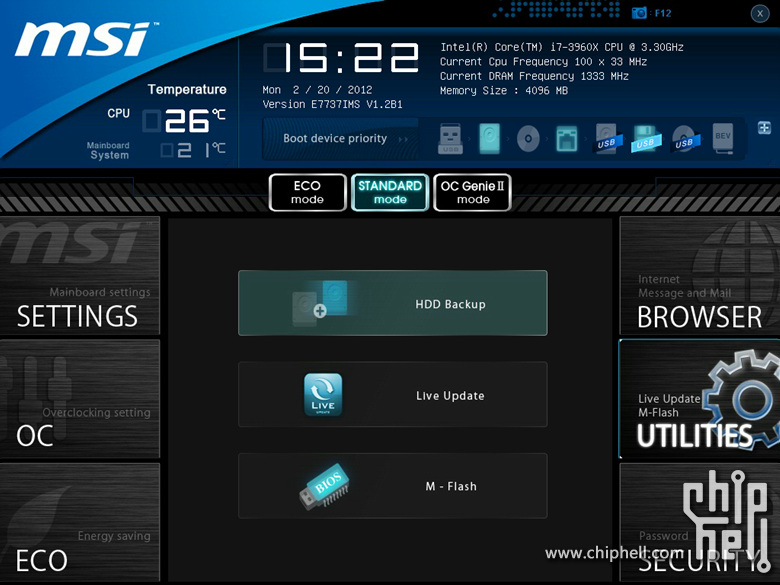Open the ECO energy saving section

(x=80, y=522)
